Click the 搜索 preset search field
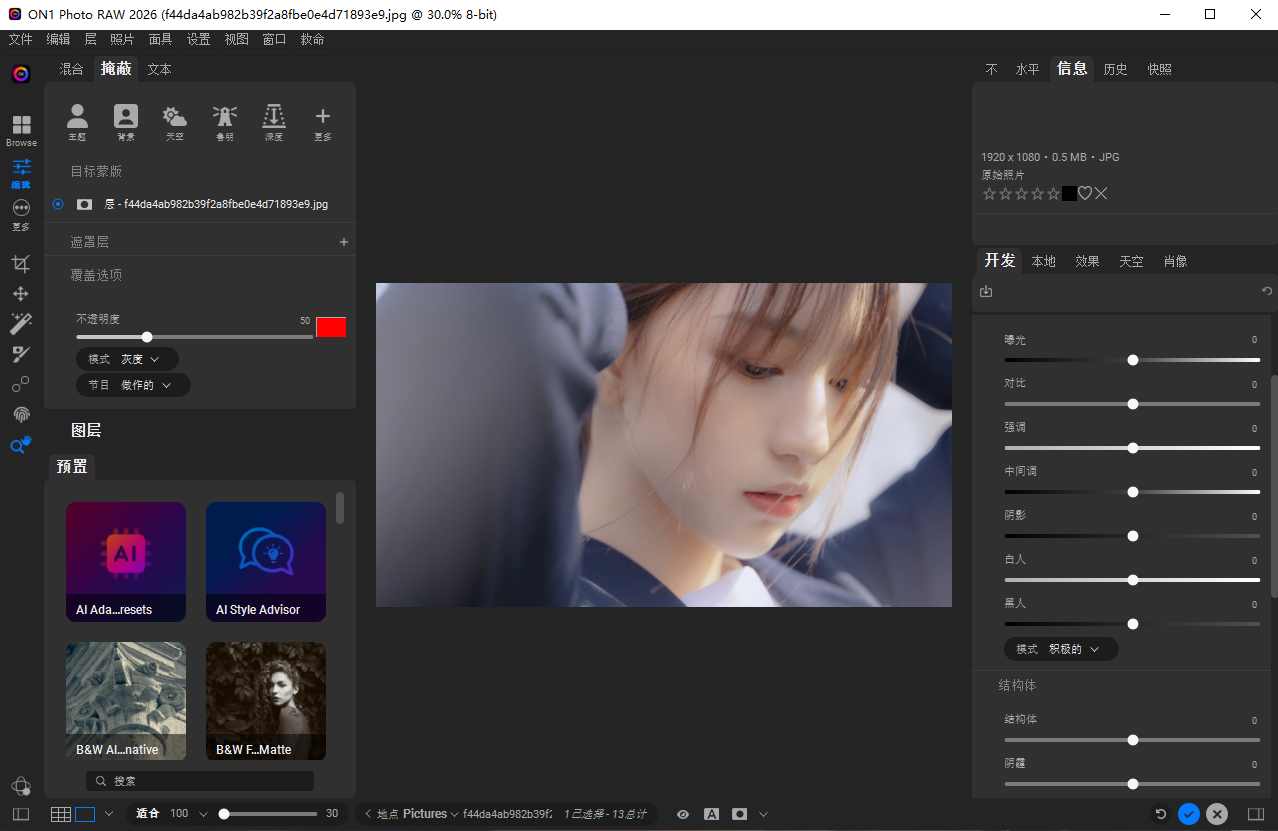 tap(200, 781)
